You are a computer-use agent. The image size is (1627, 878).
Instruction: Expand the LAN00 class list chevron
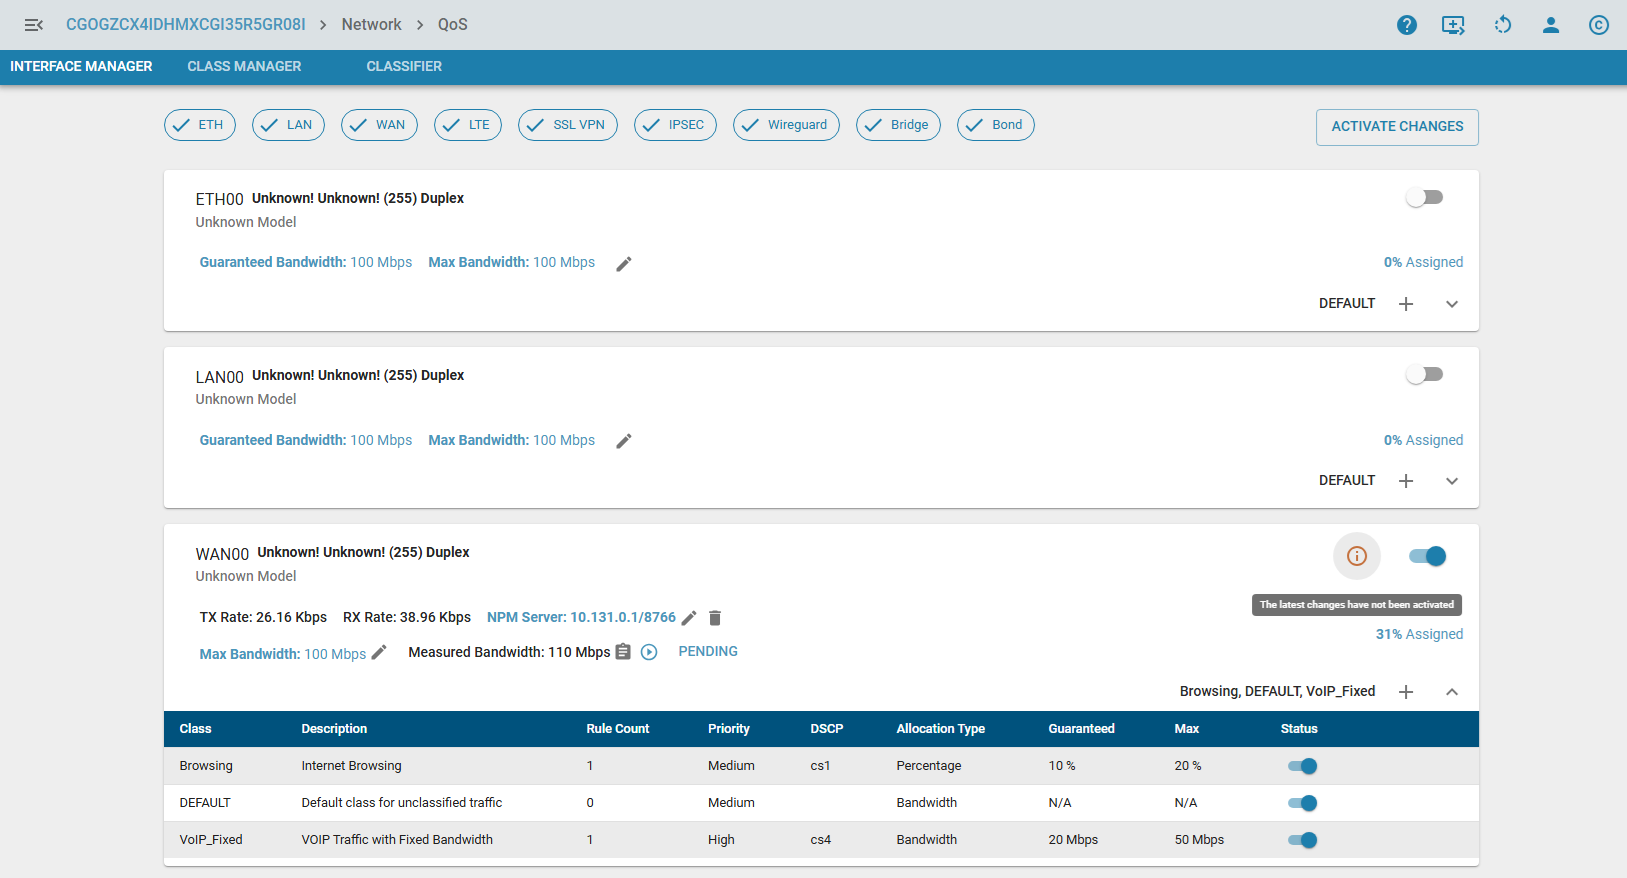[1451, 481]
